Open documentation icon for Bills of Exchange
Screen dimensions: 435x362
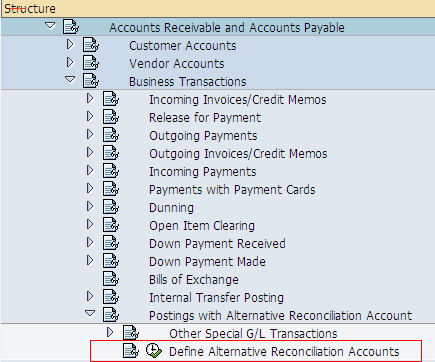111,279
